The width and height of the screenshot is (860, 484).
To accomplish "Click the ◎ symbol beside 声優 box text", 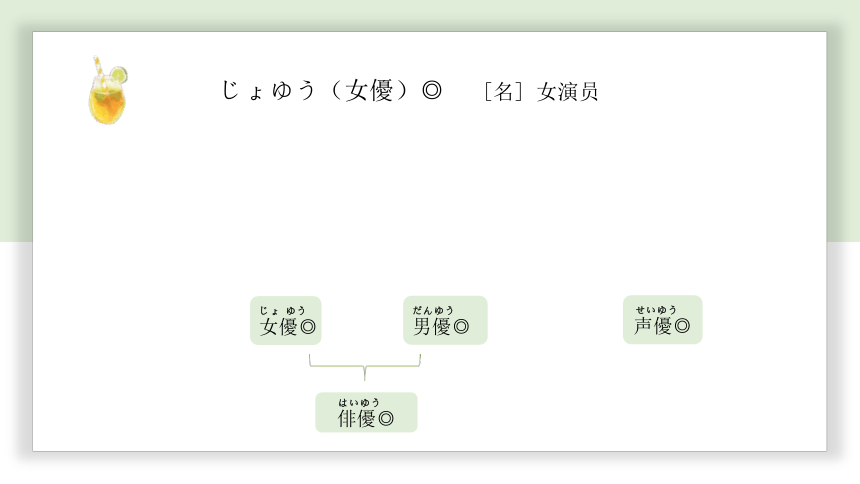I will click(682, 326).
